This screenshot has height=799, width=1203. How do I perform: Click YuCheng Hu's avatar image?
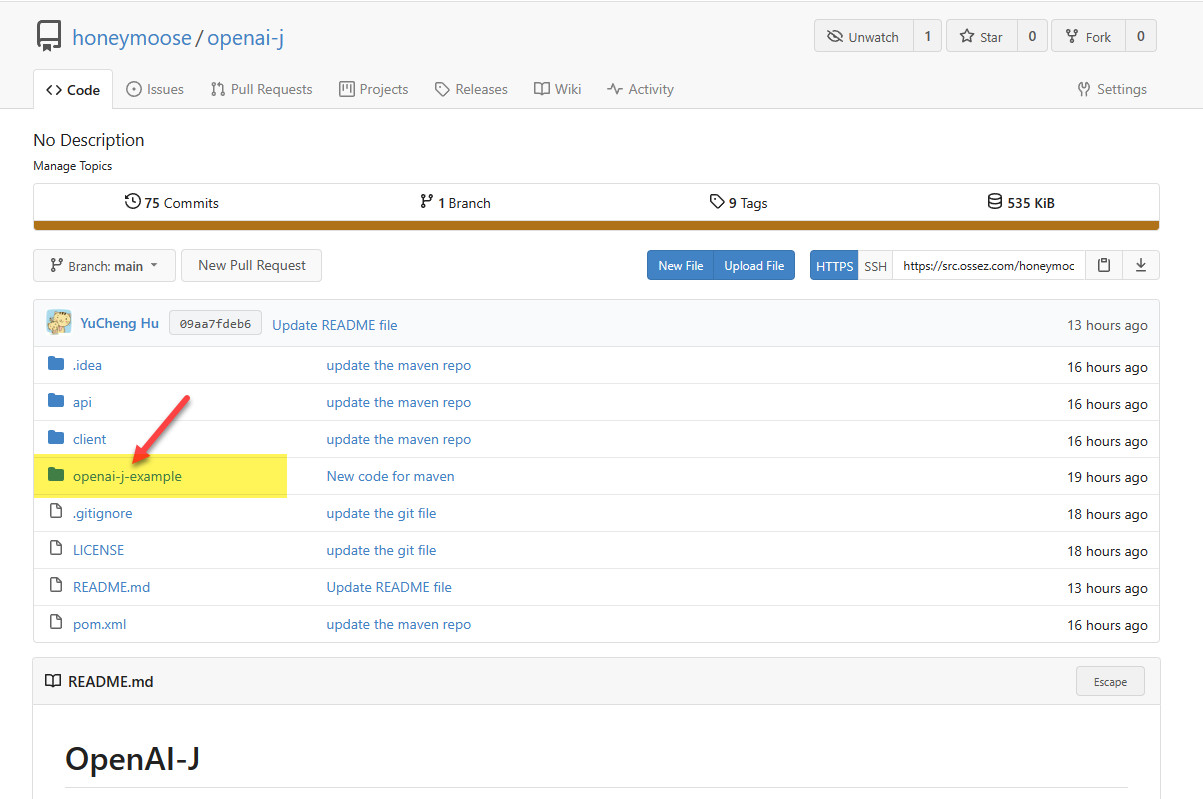coord(59,323)
